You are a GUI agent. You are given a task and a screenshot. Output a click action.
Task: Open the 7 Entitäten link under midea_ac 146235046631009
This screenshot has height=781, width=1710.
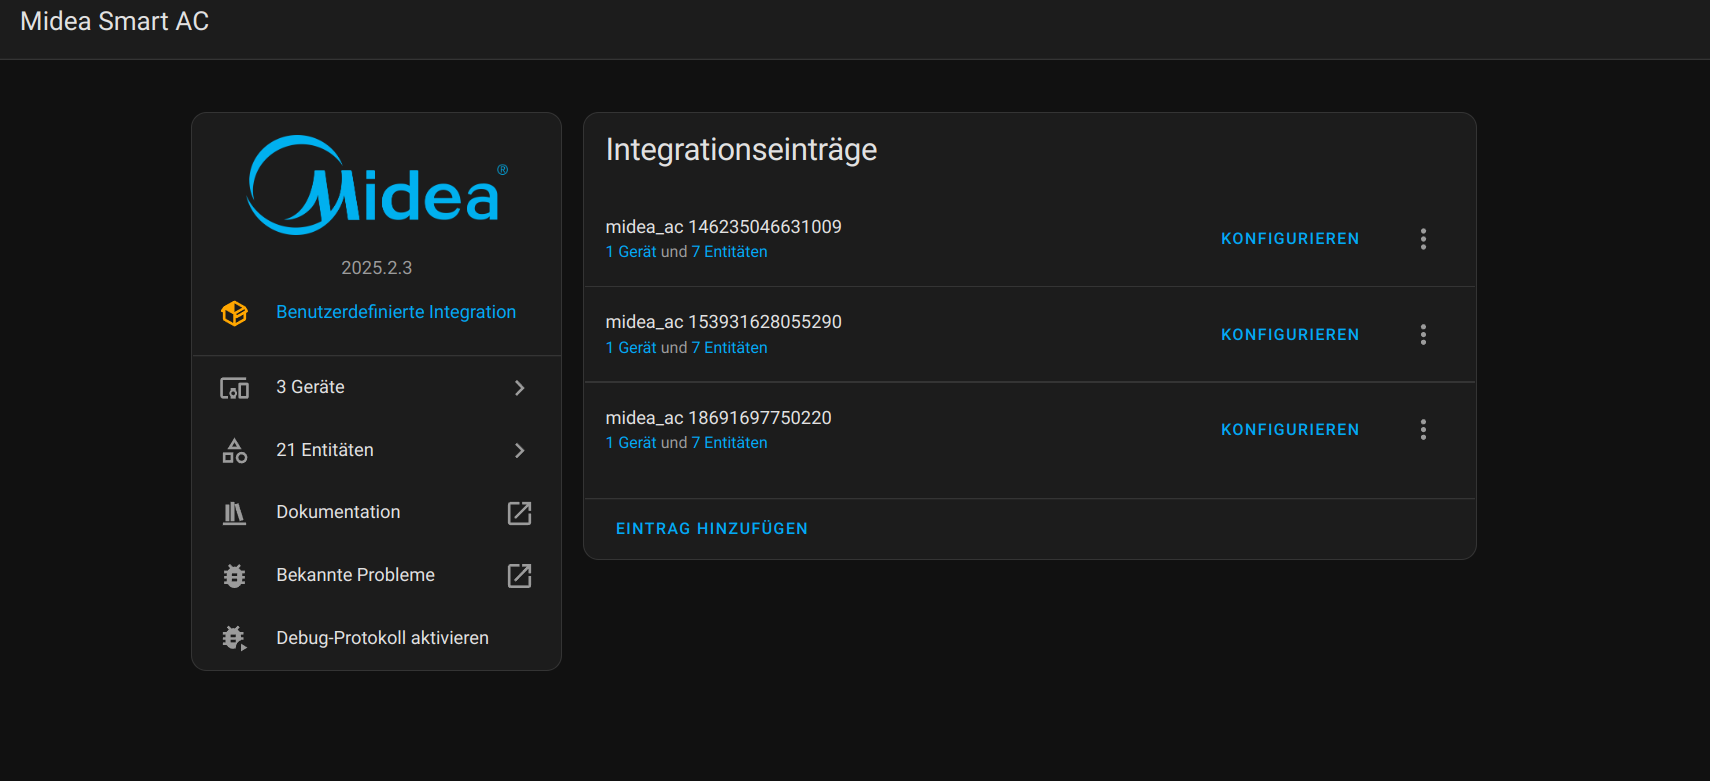tap(730, 252)
